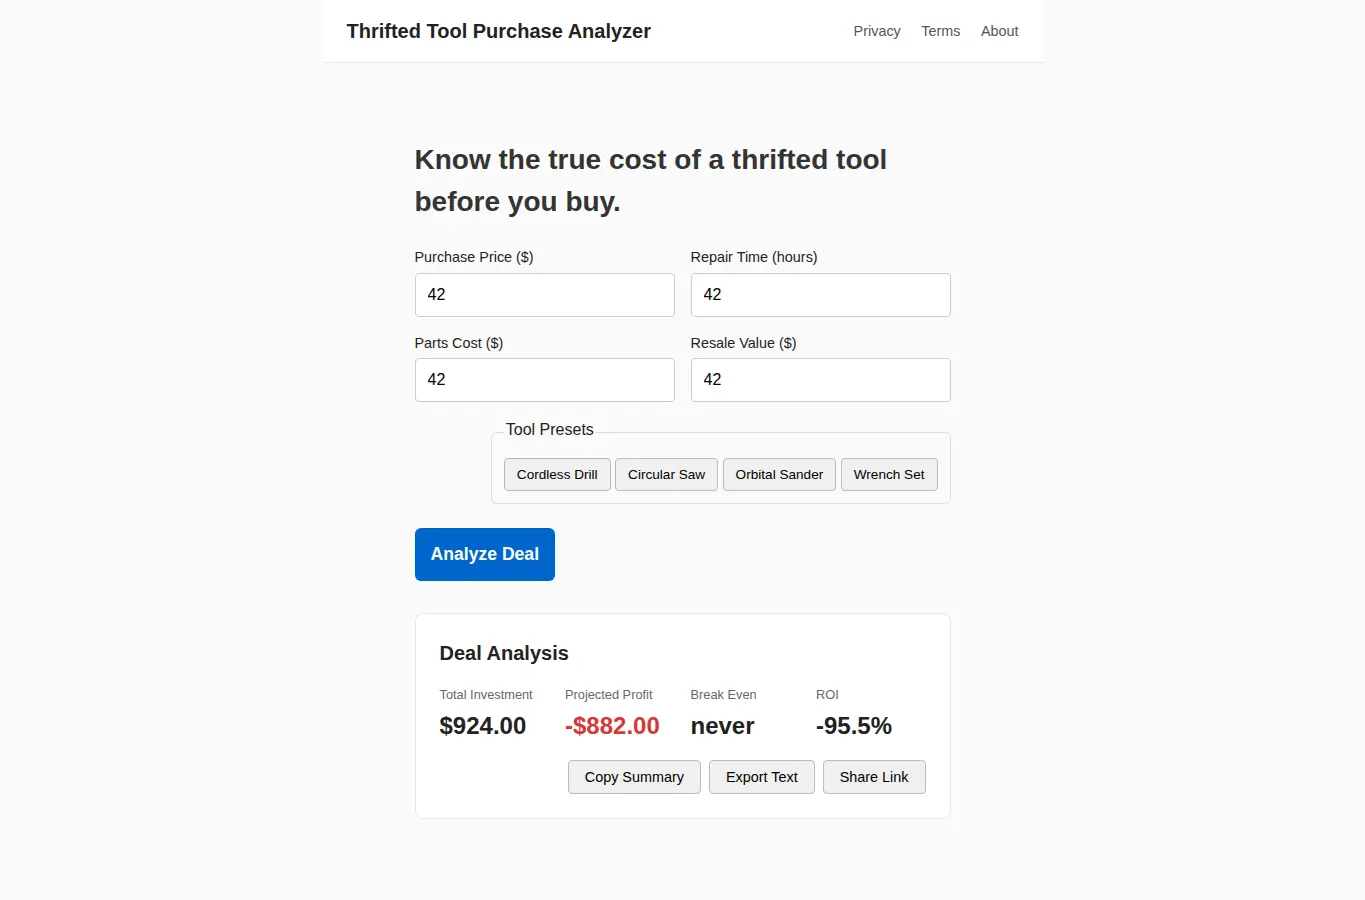Click the Total Investment label
1365x900 pixels.
pos(486,695)
